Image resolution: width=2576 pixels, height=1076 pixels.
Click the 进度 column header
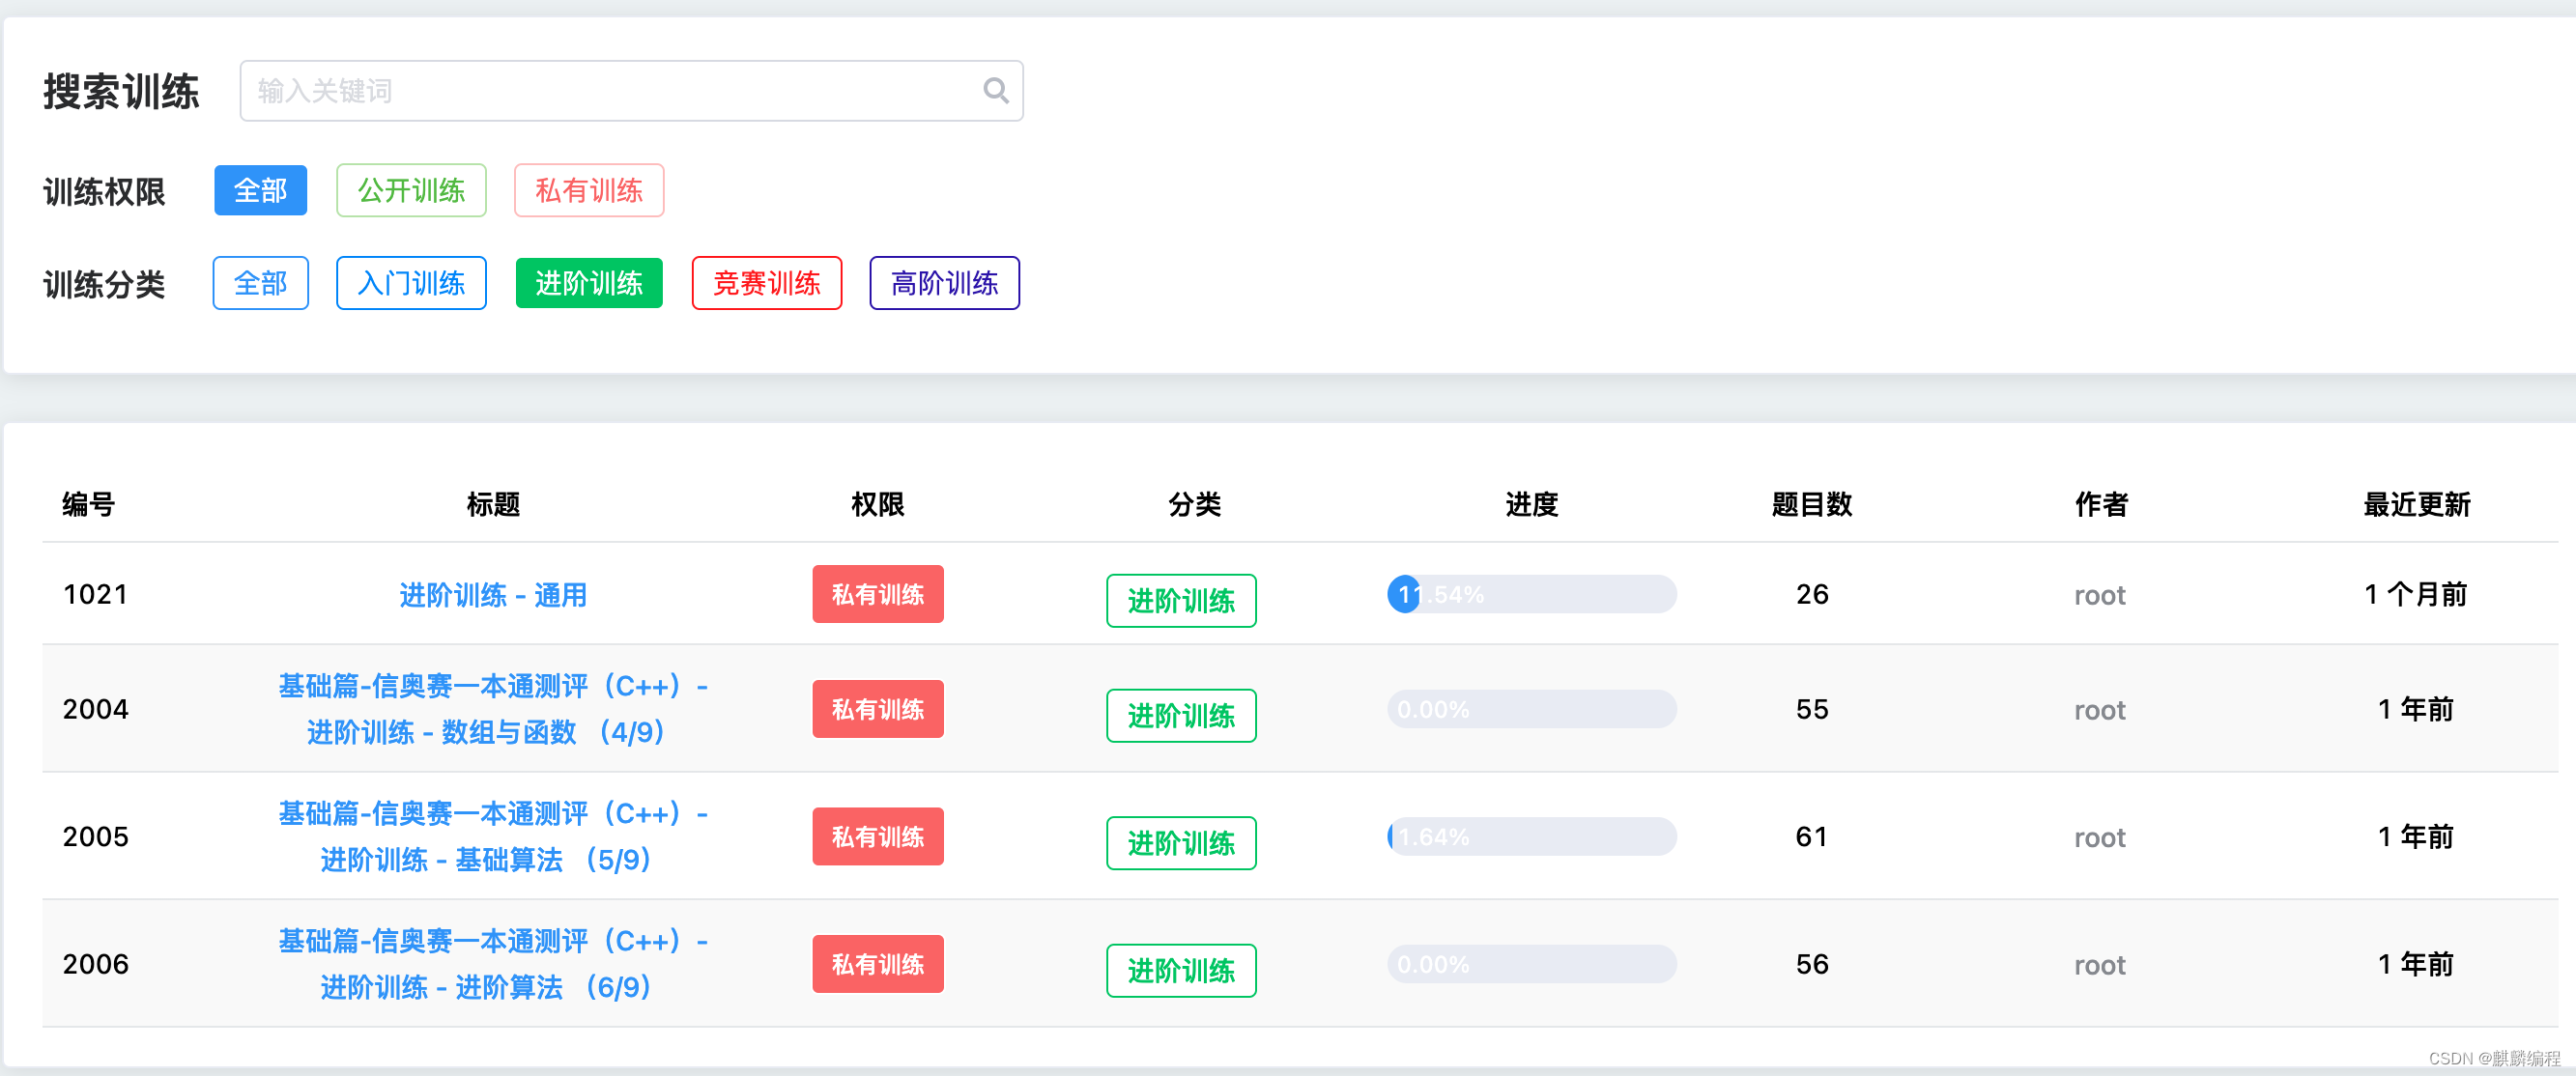(1531, 504)
